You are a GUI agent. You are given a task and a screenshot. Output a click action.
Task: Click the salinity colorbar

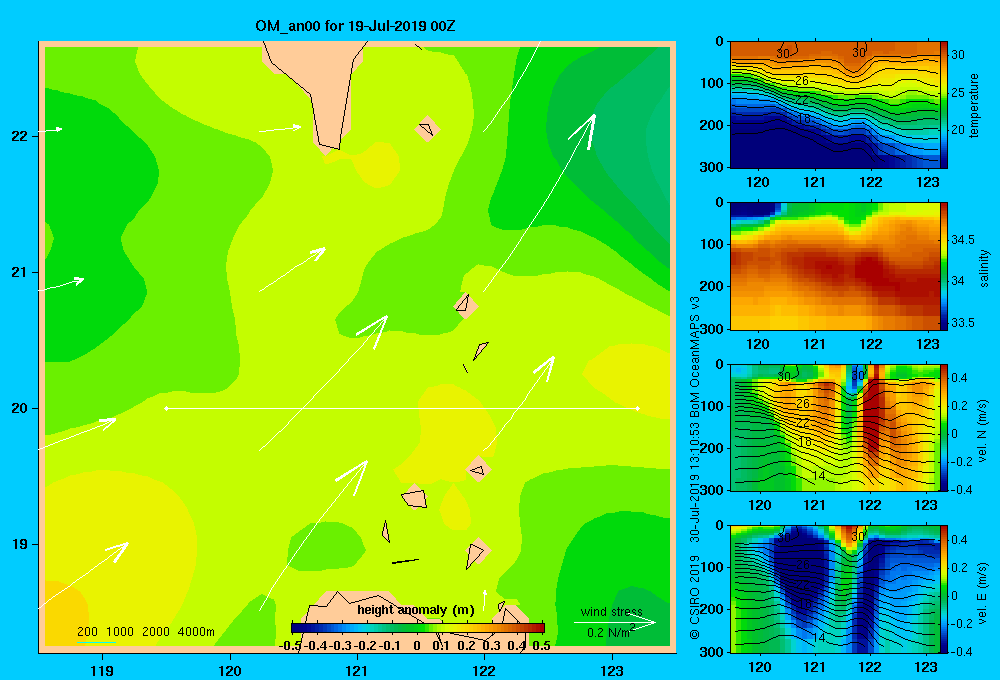(x=944, y=266)
